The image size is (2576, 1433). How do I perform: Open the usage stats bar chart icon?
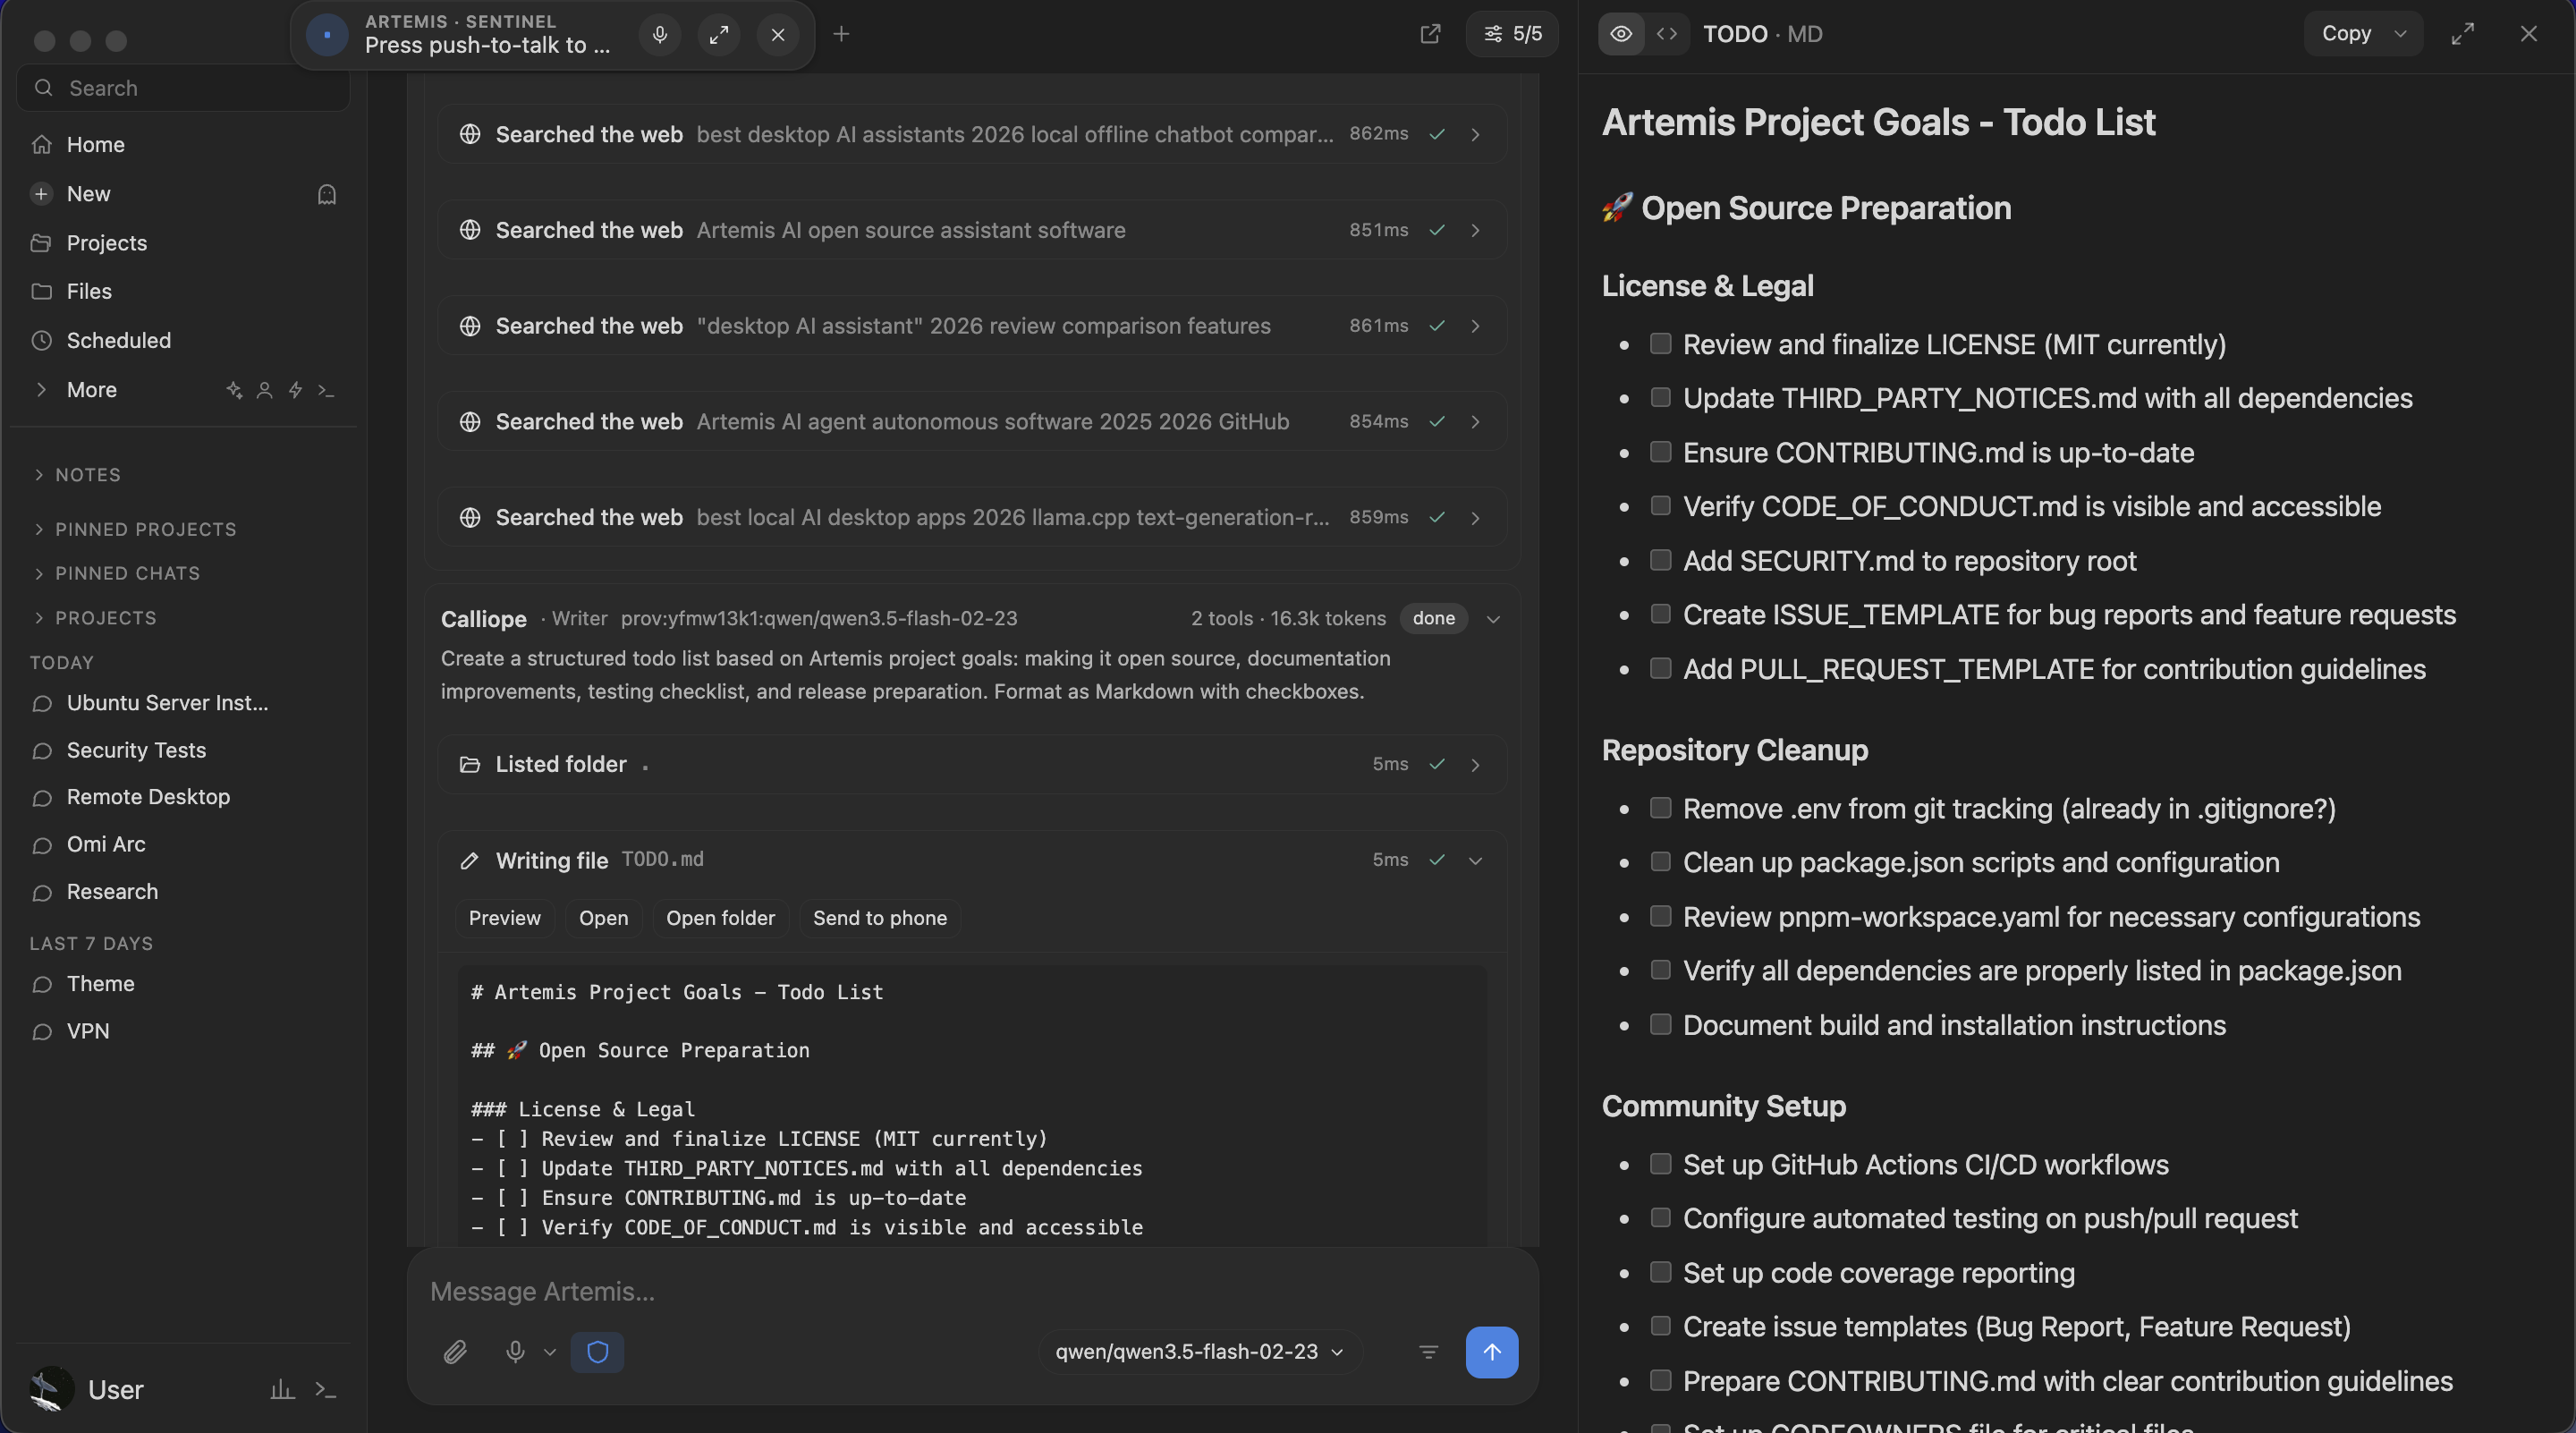(x=283, y=1390)
